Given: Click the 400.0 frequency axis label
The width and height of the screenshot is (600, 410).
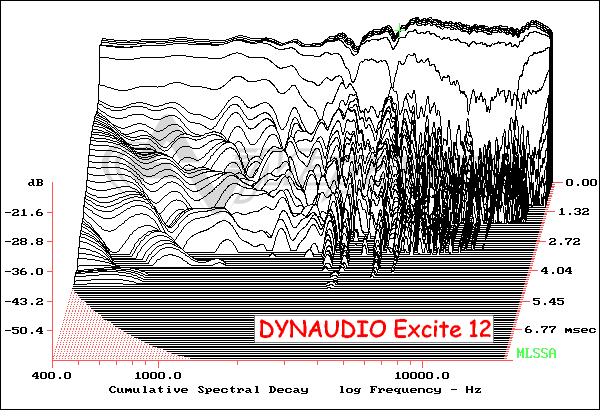Looking at the screenshot, I should pyautogui.click(x=52, y=376).
